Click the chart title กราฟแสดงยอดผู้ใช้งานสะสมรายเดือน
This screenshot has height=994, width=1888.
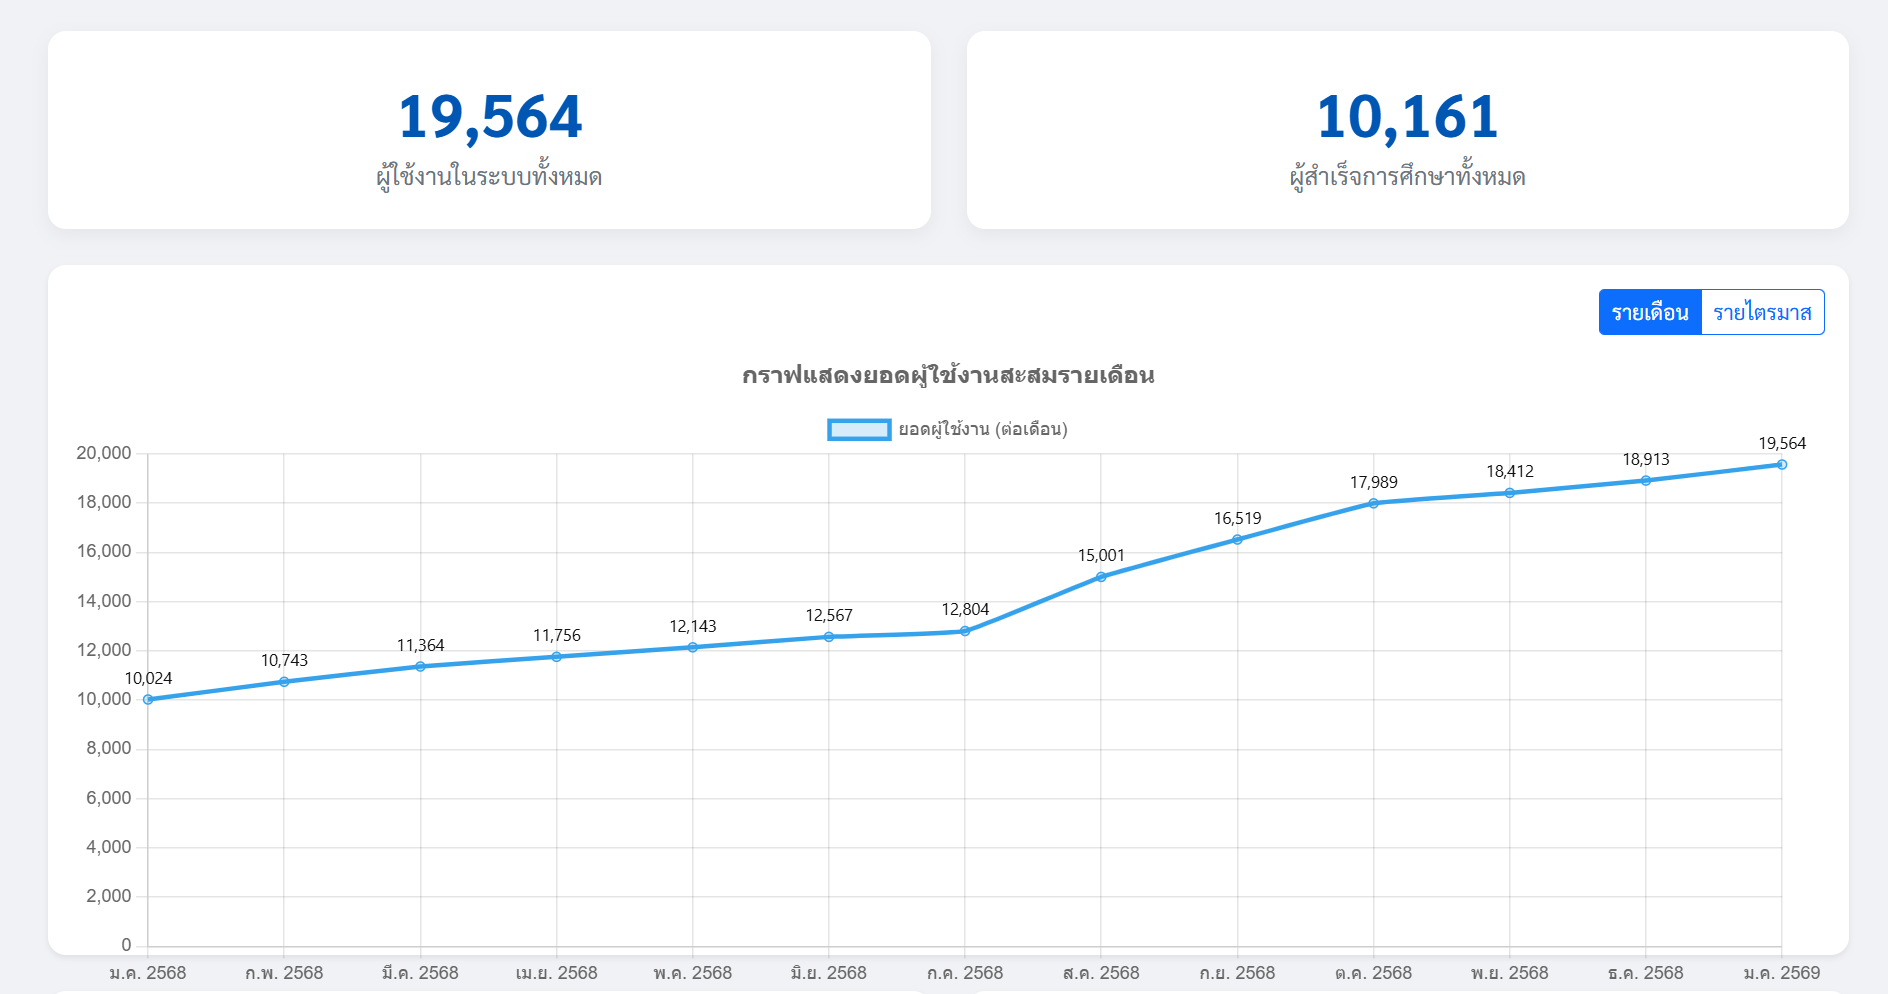pos(948,375)
